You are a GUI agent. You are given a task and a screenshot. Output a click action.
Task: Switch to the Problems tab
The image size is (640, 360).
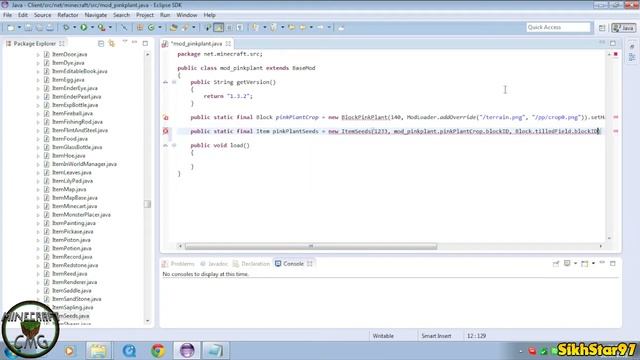178,264
